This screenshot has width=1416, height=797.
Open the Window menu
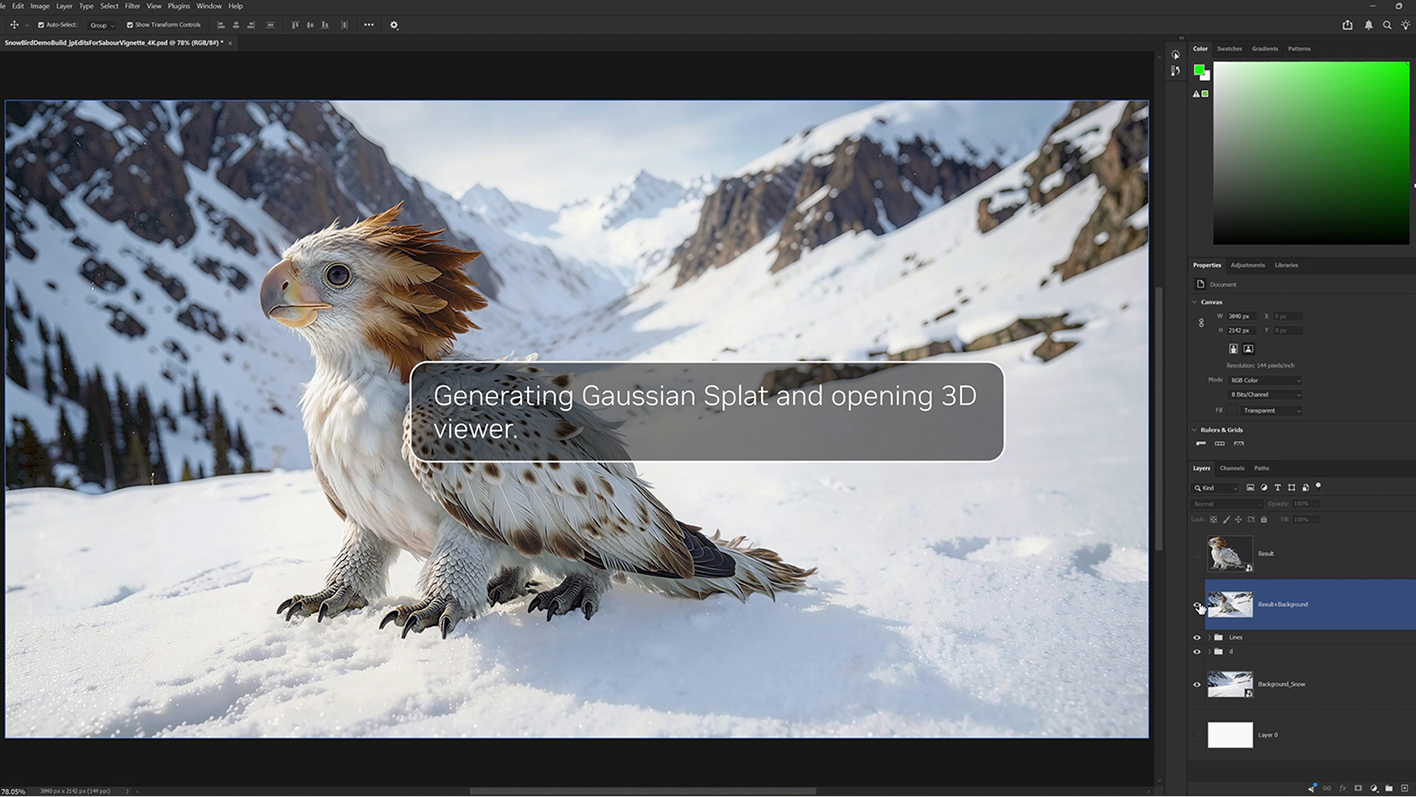click(209, 6)
